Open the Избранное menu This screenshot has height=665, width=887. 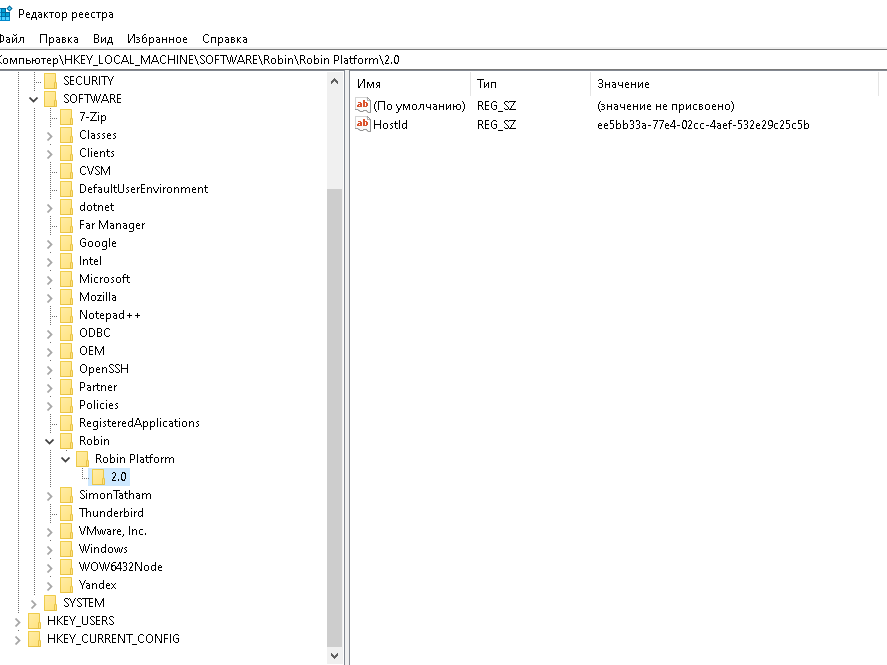tap(157, 39)
